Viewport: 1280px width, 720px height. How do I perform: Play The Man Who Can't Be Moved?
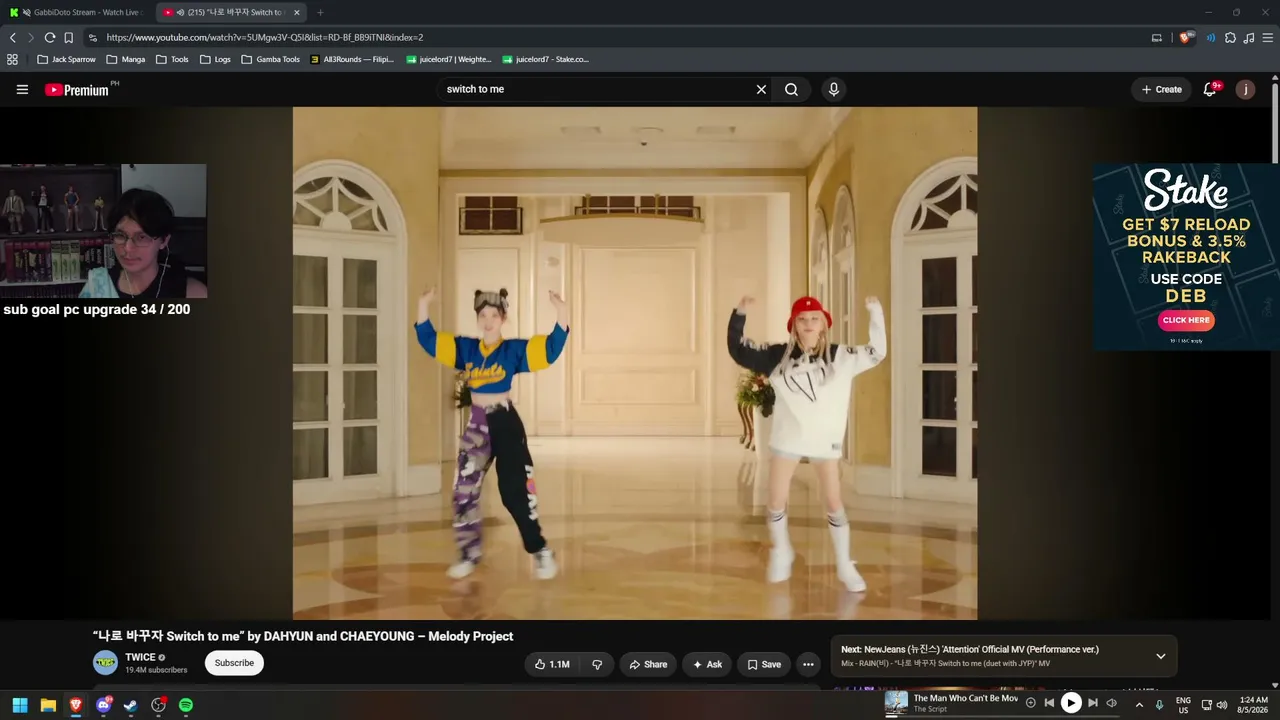1071,703
